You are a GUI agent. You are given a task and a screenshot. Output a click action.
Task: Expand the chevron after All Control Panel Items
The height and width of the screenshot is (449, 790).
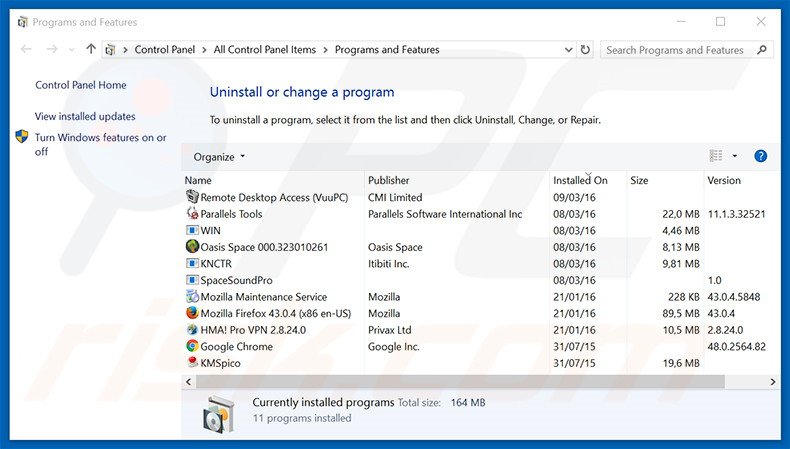325,50
